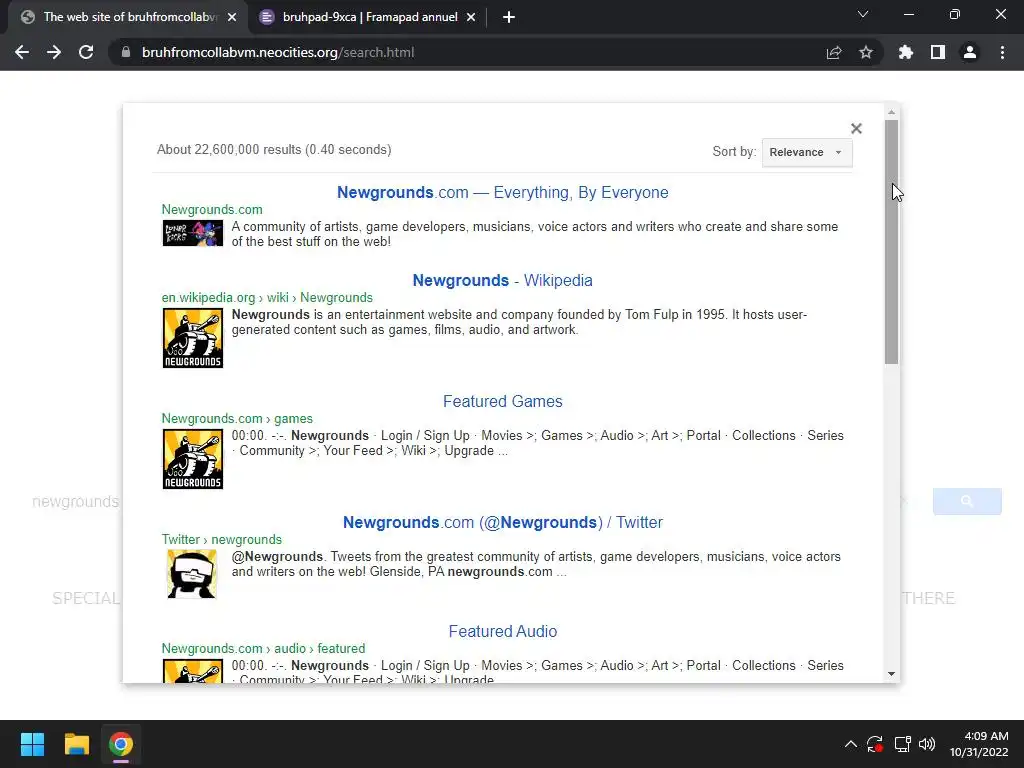Viewport: 1024px width, 768px height.
Task: Click the en.wikipedia.org › wiki › Newgrounds URL
Action: pyautogui.click(x=267, y=298)
